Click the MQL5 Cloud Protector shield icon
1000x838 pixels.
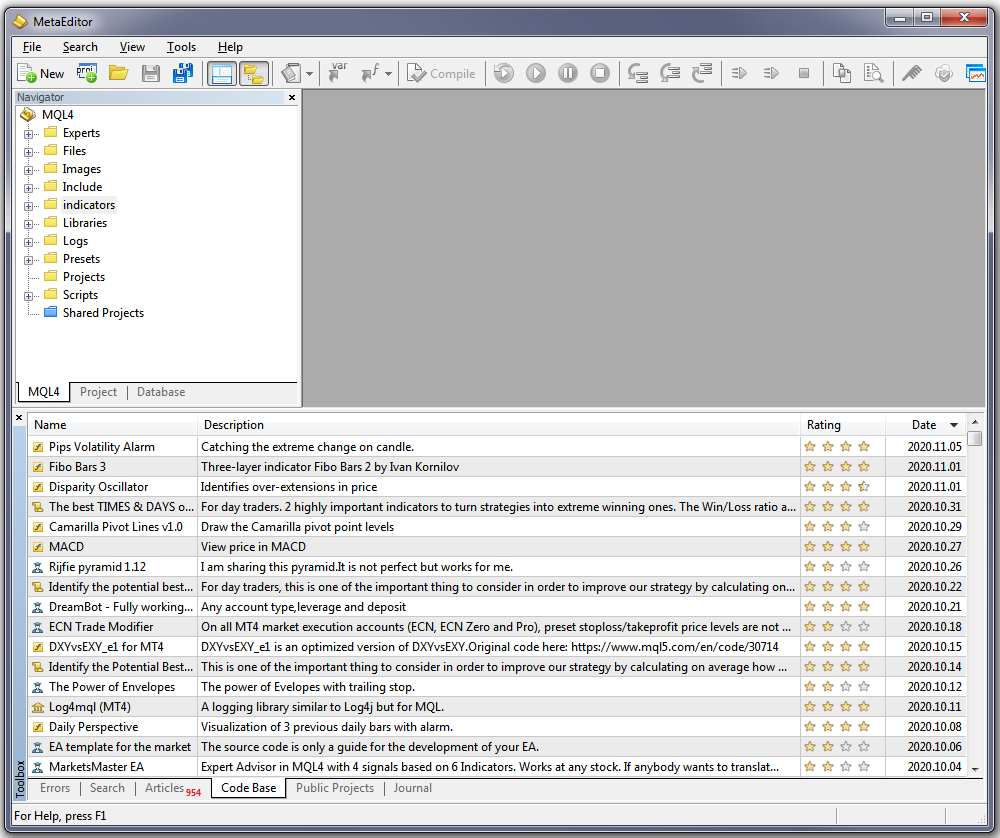[x=944, y=73]
